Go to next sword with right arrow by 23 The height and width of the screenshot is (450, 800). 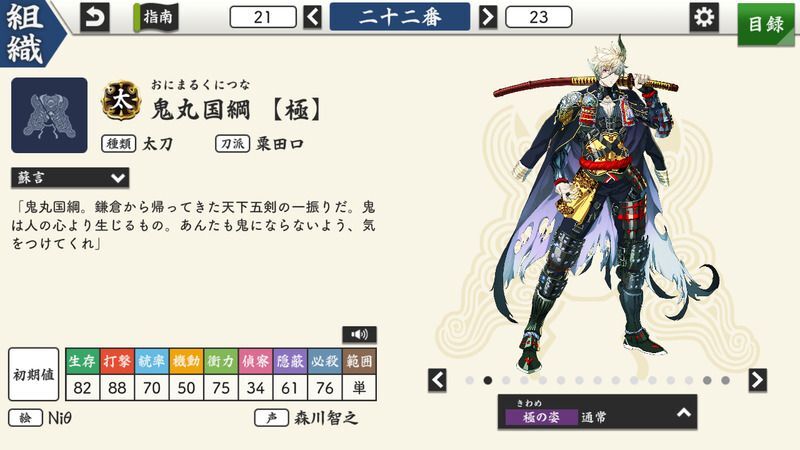488,17
